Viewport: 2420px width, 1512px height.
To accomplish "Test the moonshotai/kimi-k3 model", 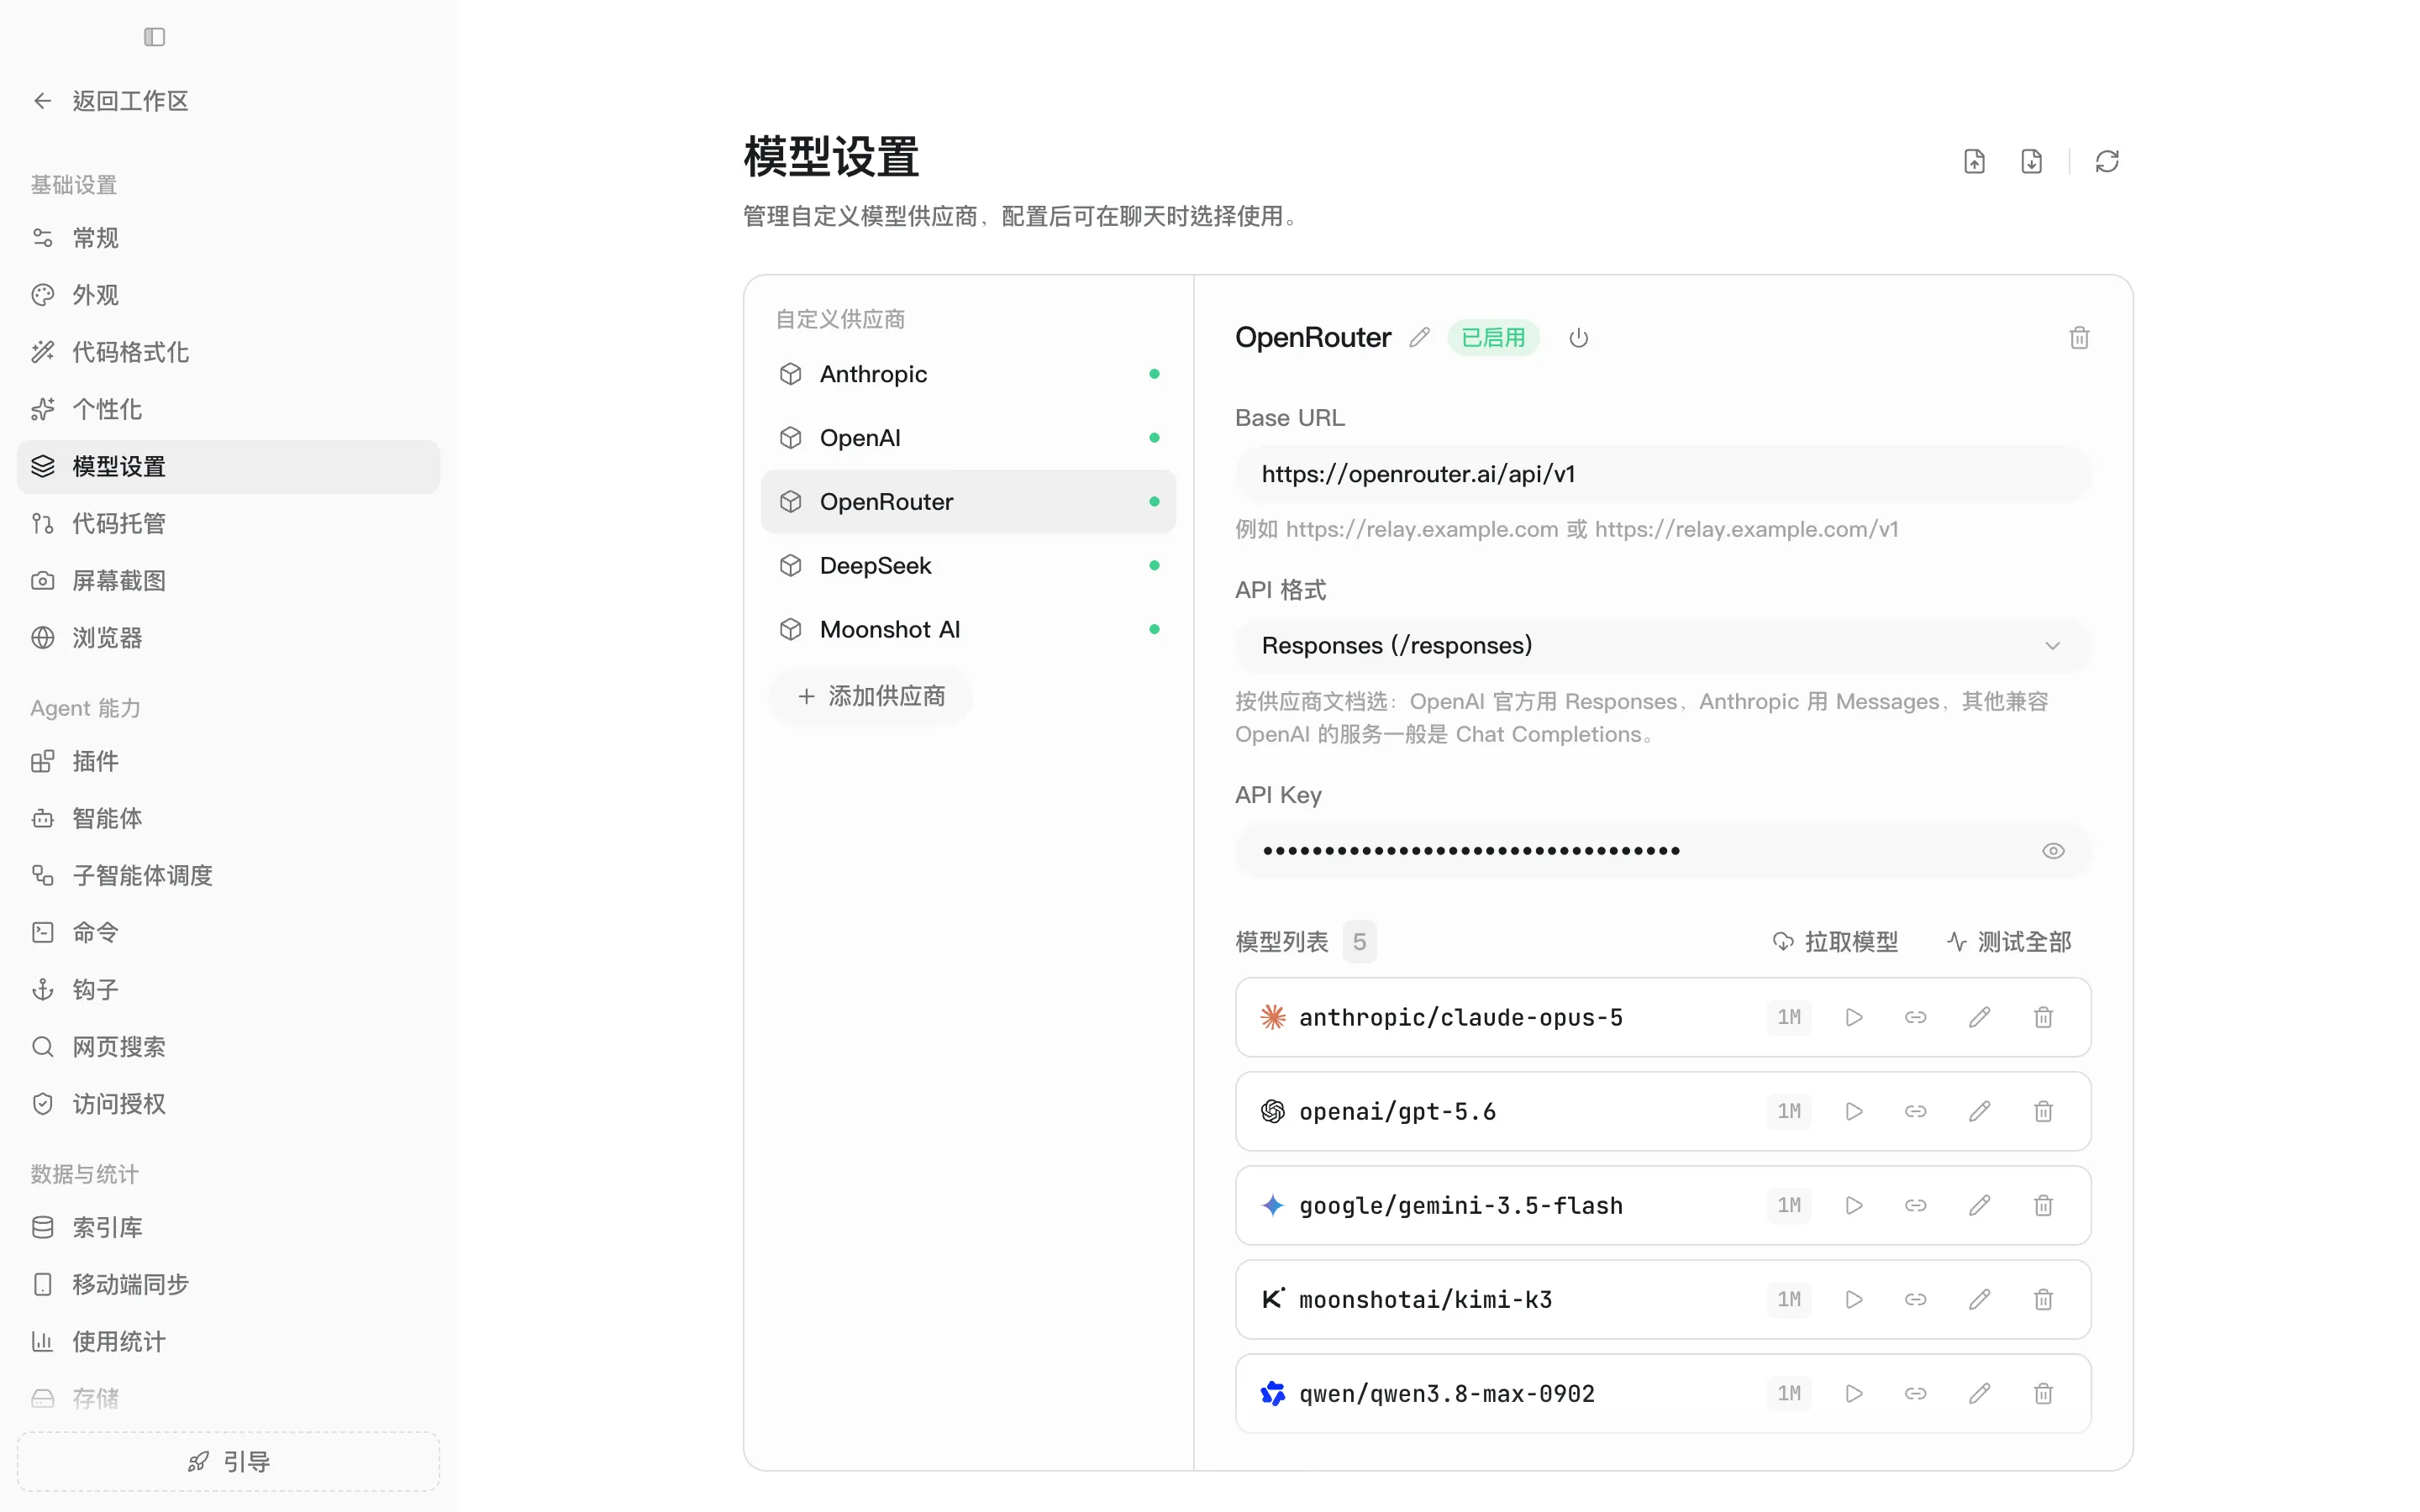I will pyautogui.click(x=1854, y=1299).
